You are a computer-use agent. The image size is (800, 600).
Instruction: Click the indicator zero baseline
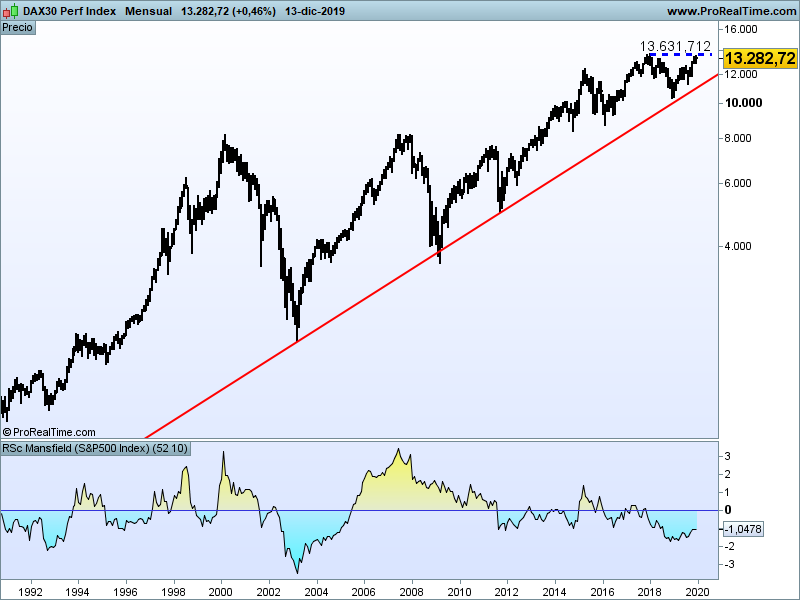350,510
